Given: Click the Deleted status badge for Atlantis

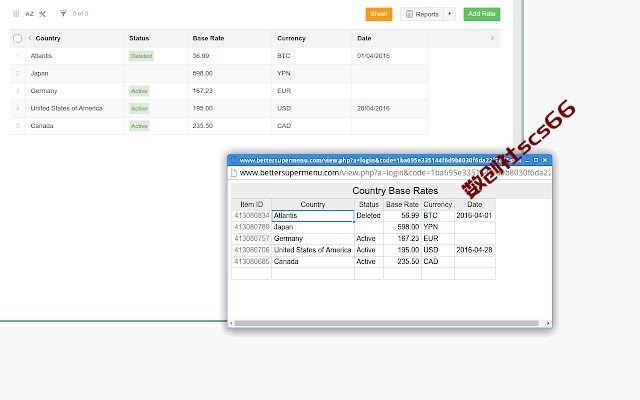Looking at the screenshot, I should click(141, 56).
